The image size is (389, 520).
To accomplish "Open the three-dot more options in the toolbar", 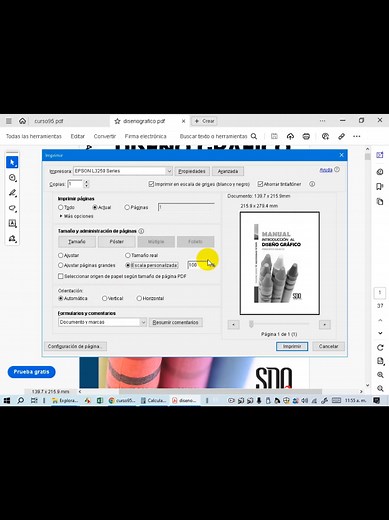I will point(357,136).
